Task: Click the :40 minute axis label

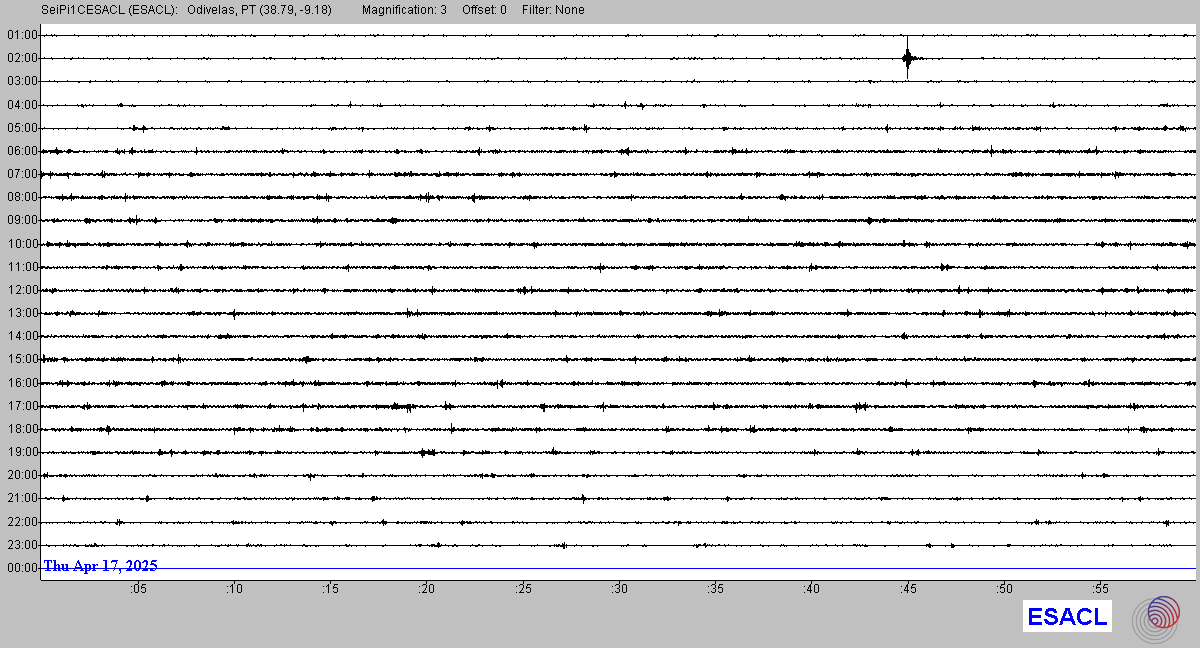Action: [811, 590]
